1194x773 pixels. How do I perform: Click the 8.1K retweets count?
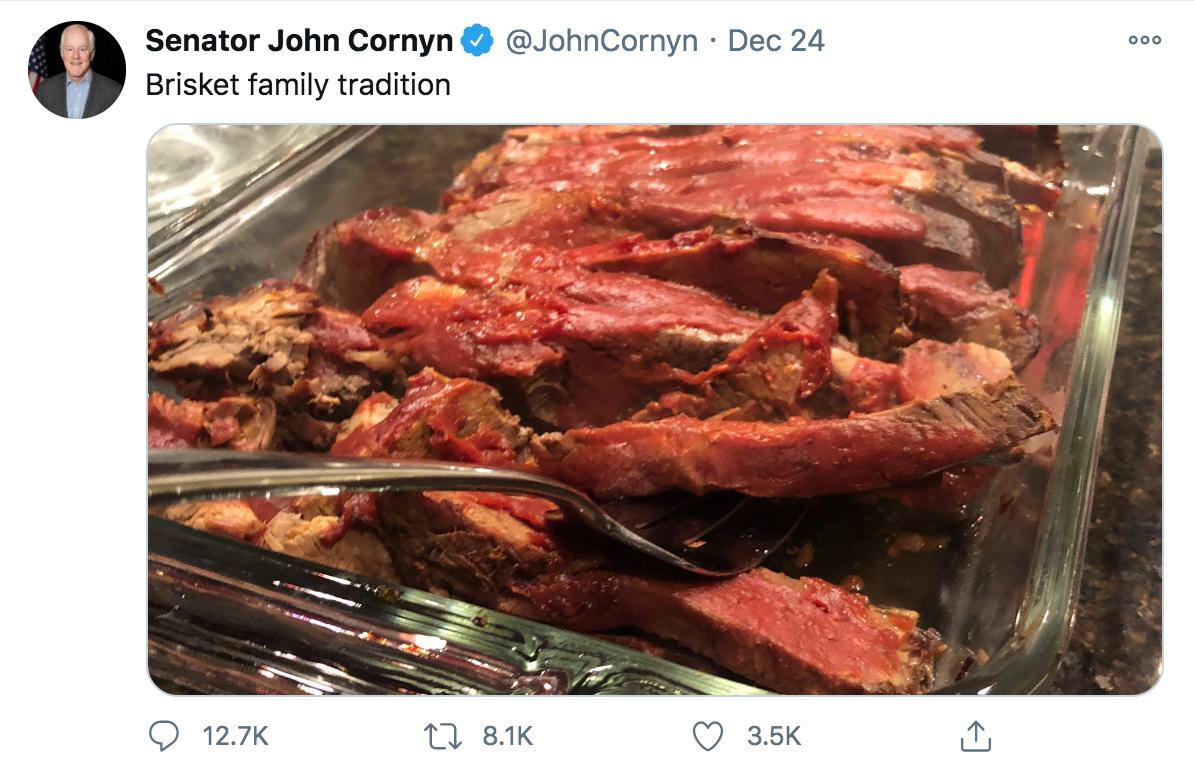507,737
